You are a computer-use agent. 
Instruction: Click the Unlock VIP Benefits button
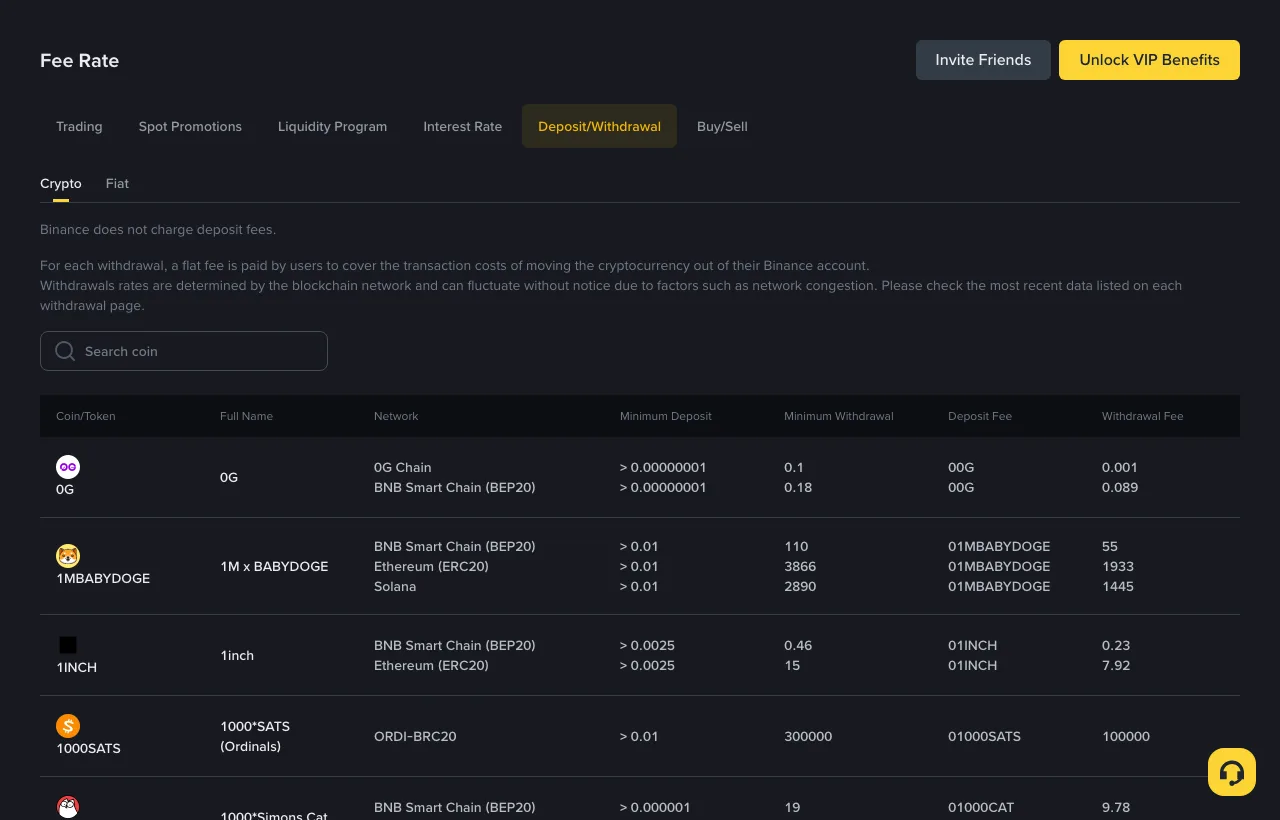(x=1149, y=60)
